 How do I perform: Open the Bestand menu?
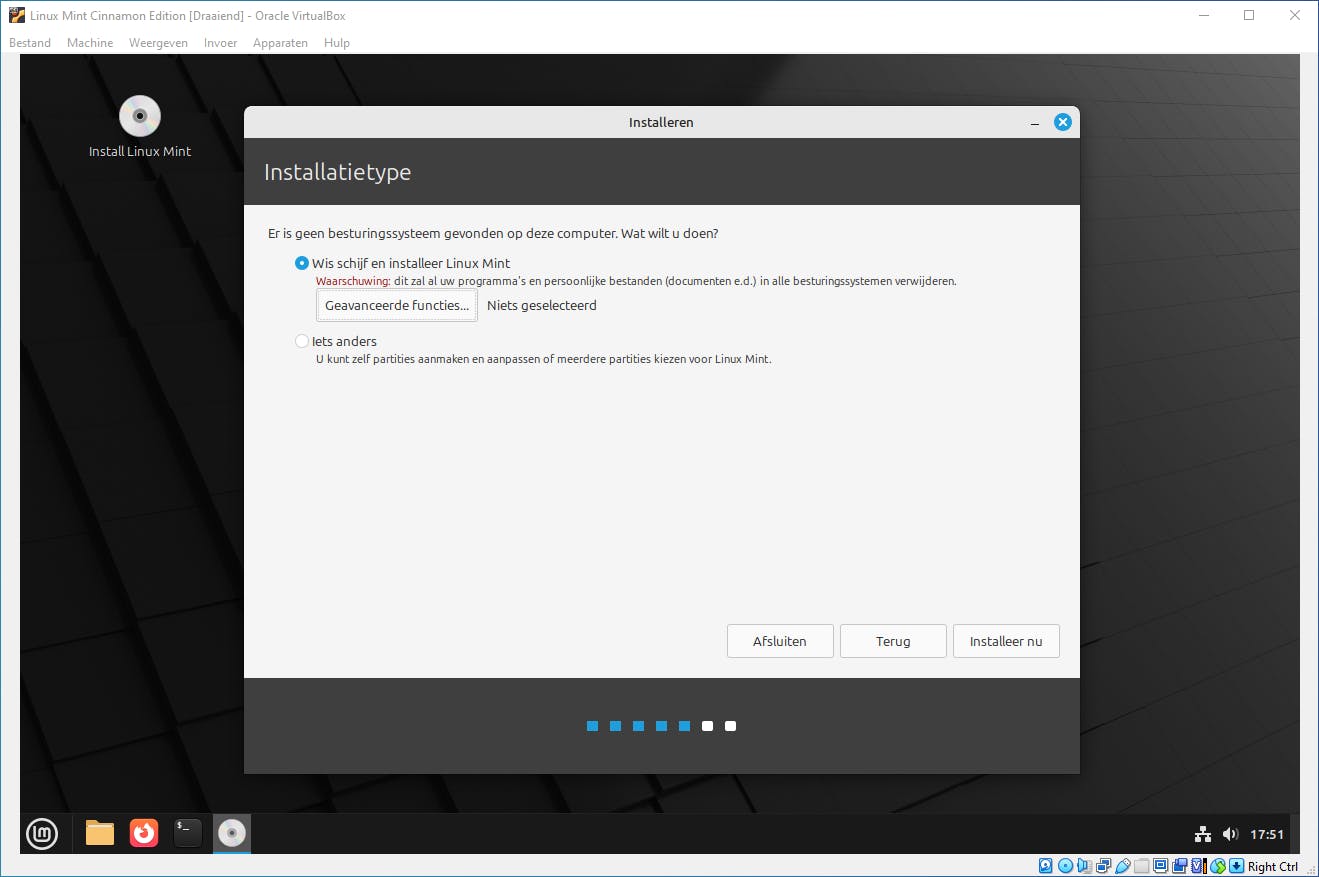click(30, 43)
